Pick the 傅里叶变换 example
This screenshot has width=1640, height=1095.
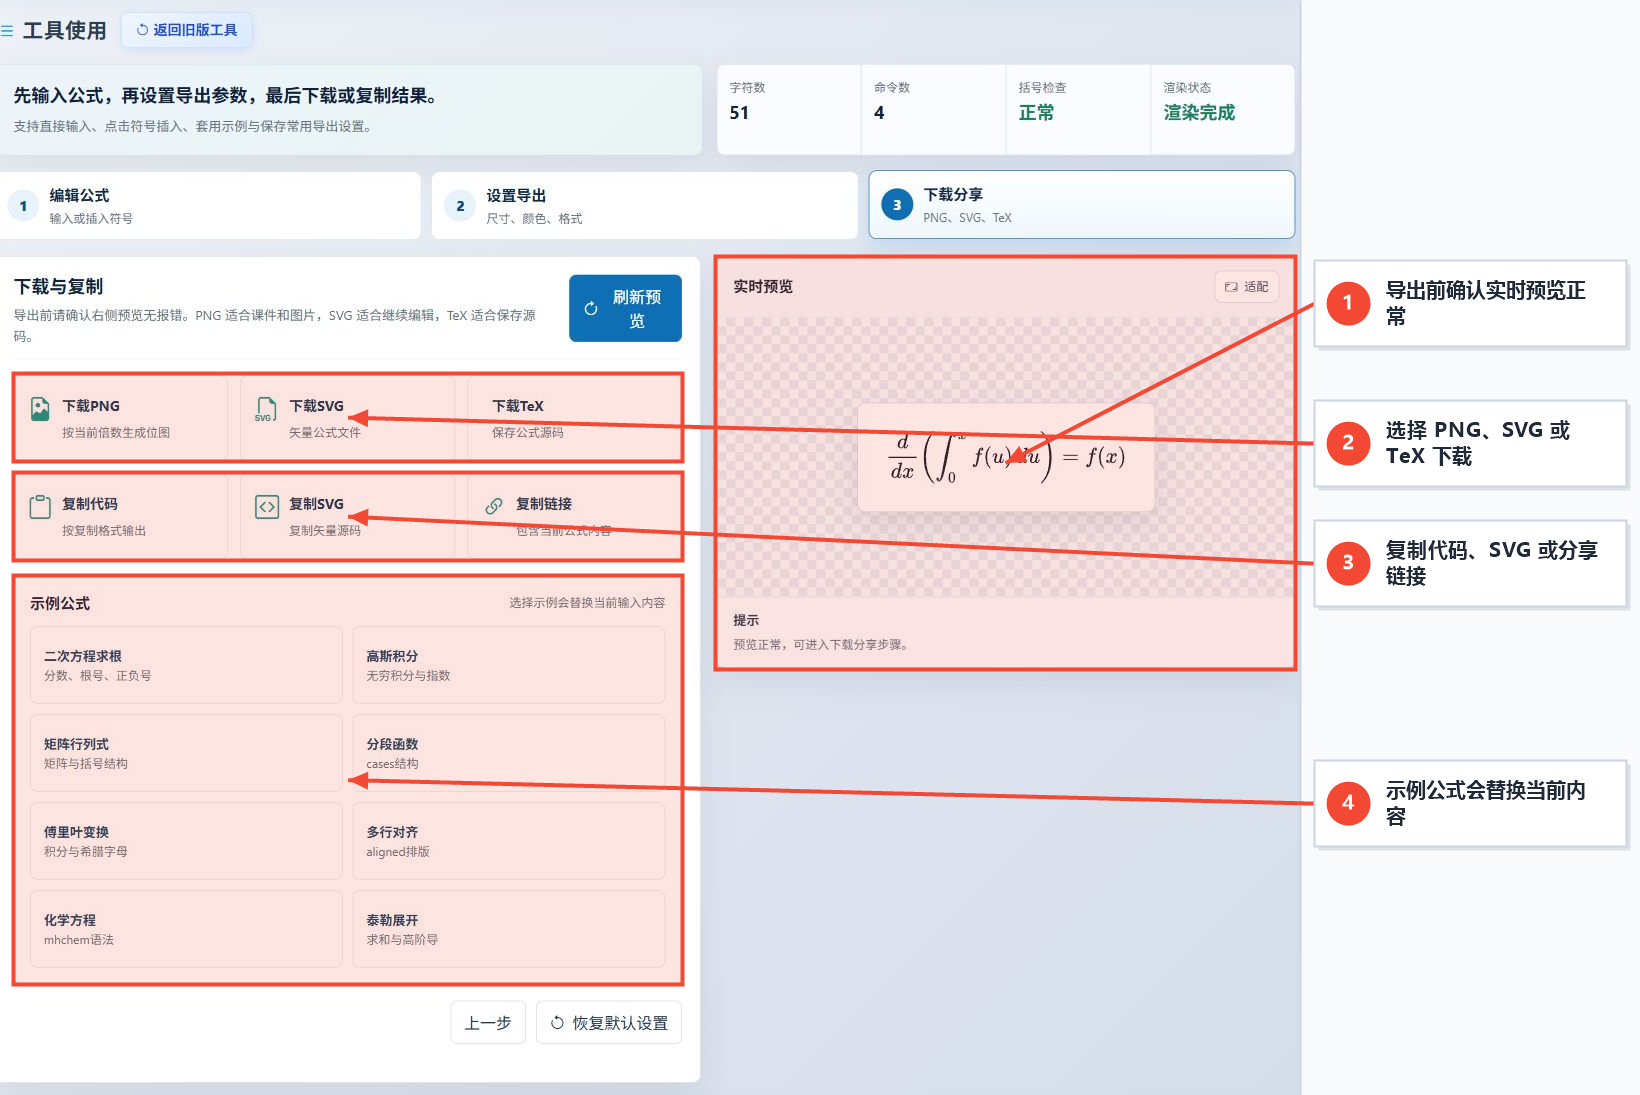[x=186, y=841]
